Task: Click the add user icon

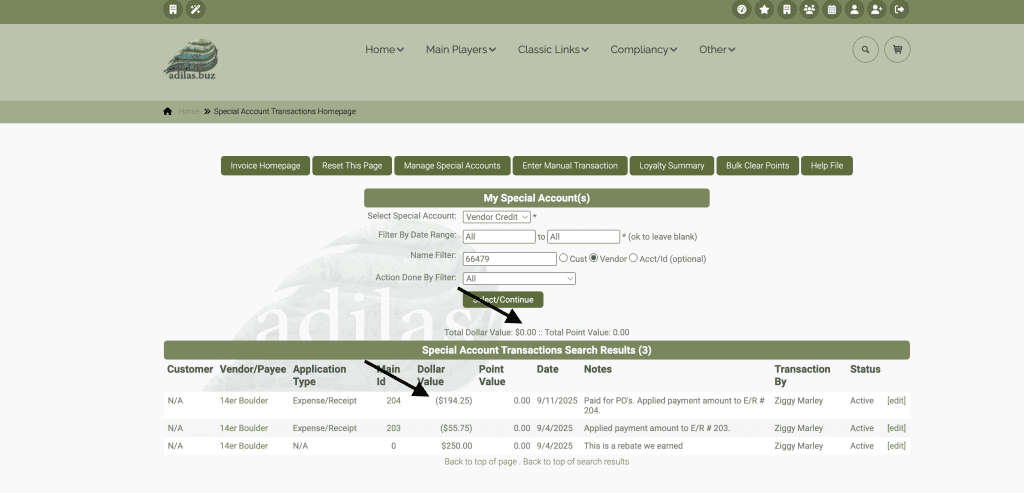Action: tap(877, 10)
